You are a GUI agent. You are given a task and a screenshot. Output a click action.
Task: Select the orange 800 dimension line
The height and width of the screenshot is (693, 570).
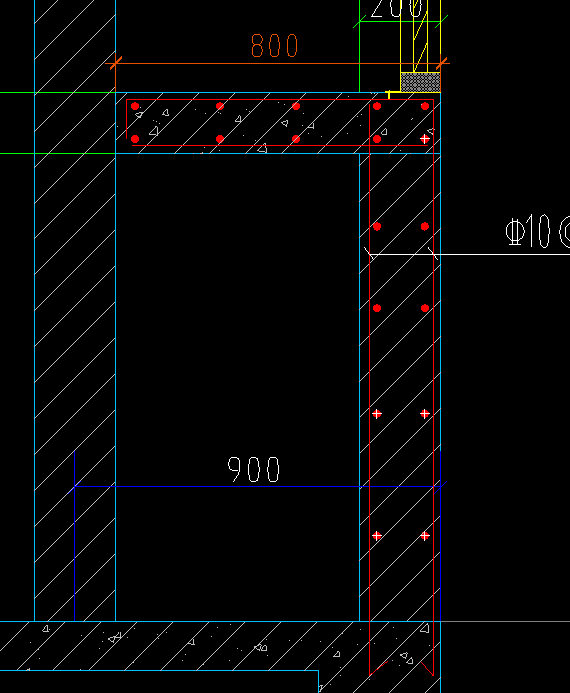pos(277,64)
